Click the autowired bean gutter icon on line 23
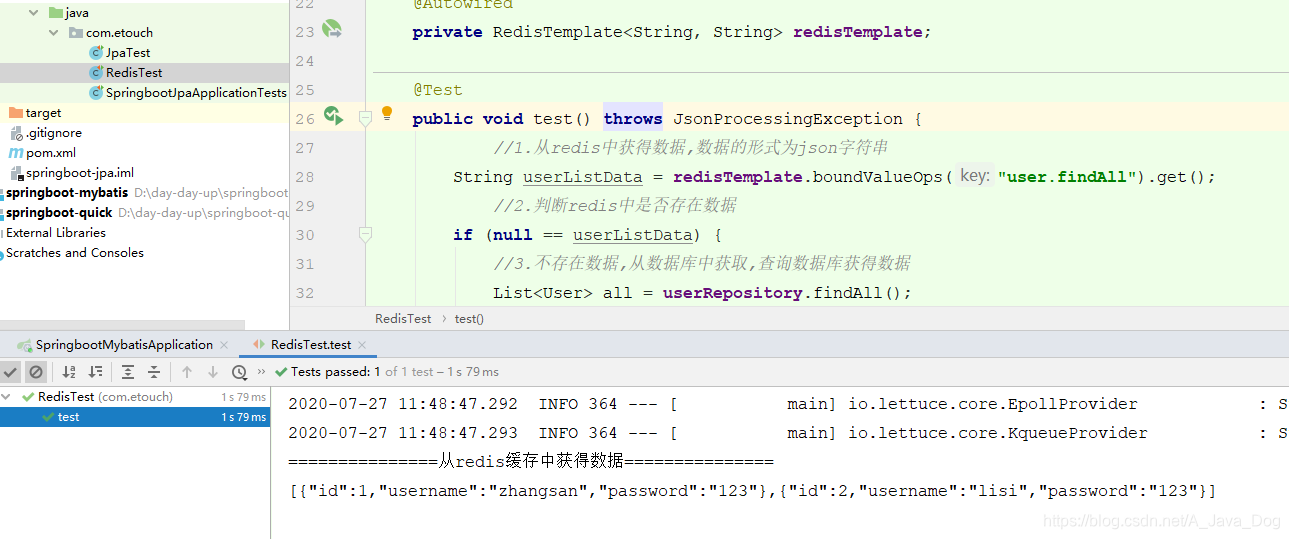Image resolution: width=1289 pixels, height=539 pixels. (332, 30)
